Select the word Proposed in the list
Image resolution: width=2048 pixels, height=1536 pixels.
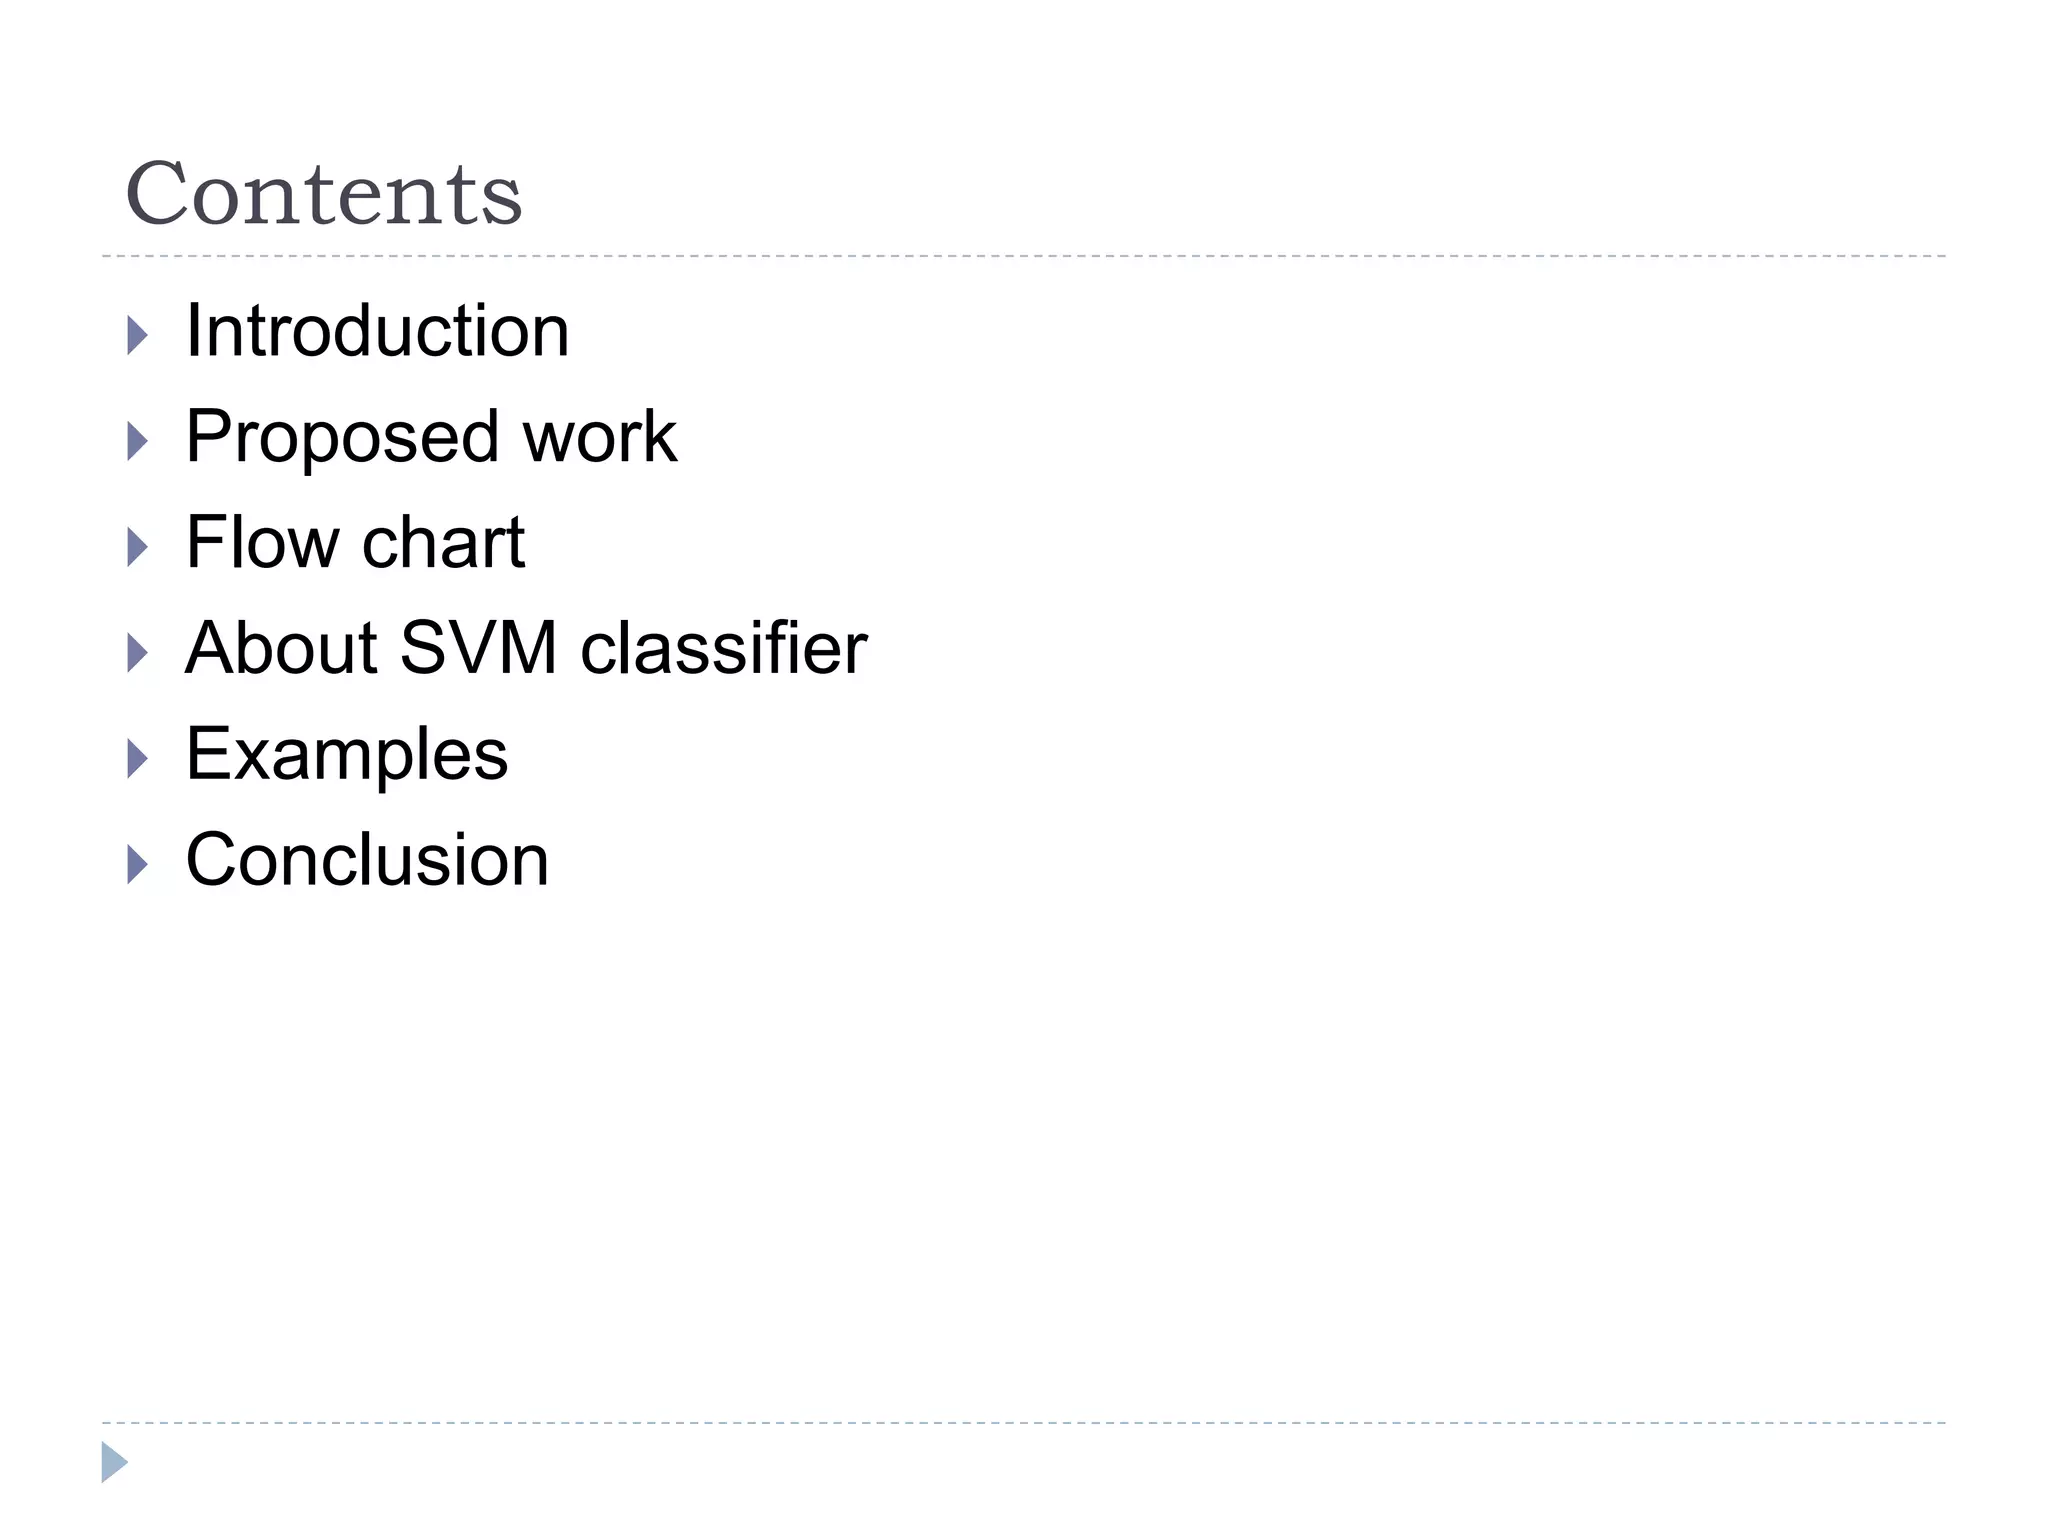coord(342,437)
